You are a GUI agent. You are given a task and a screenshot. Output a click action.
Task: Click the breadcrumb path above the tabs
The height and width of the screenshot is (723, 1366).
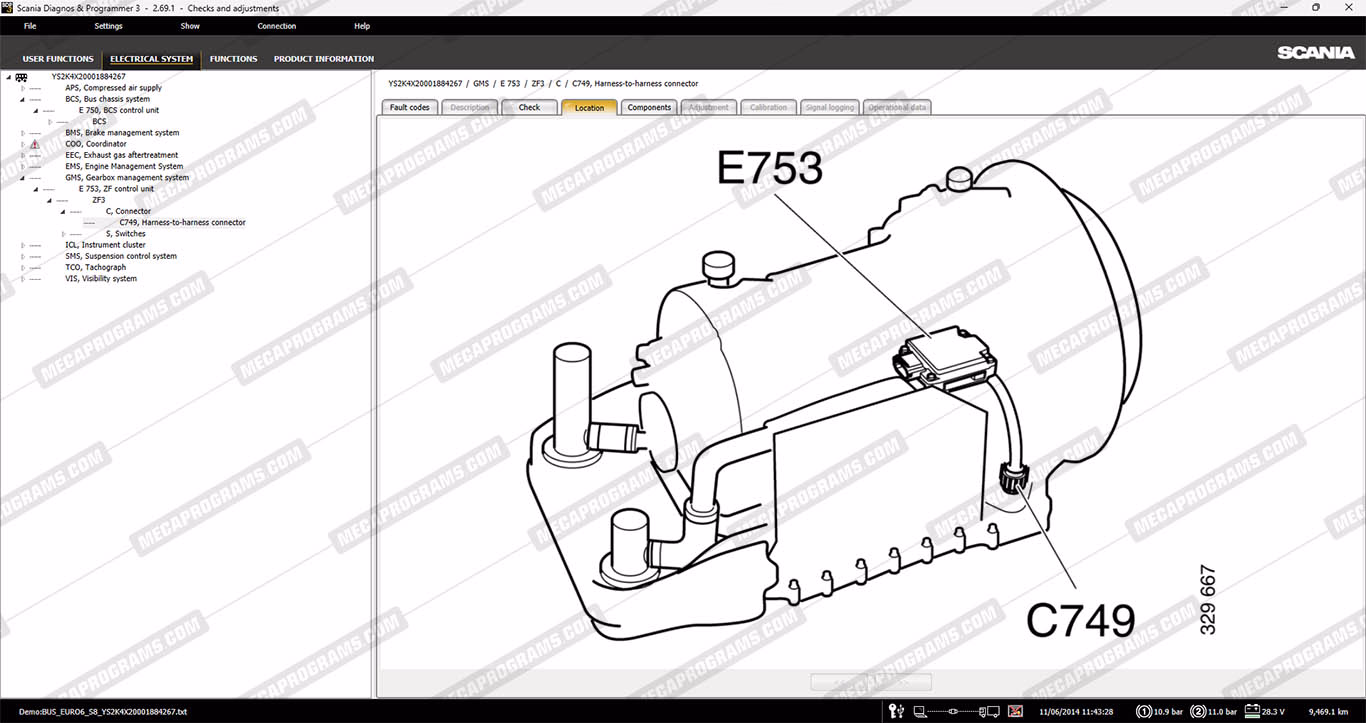click(x=543, y=84)
